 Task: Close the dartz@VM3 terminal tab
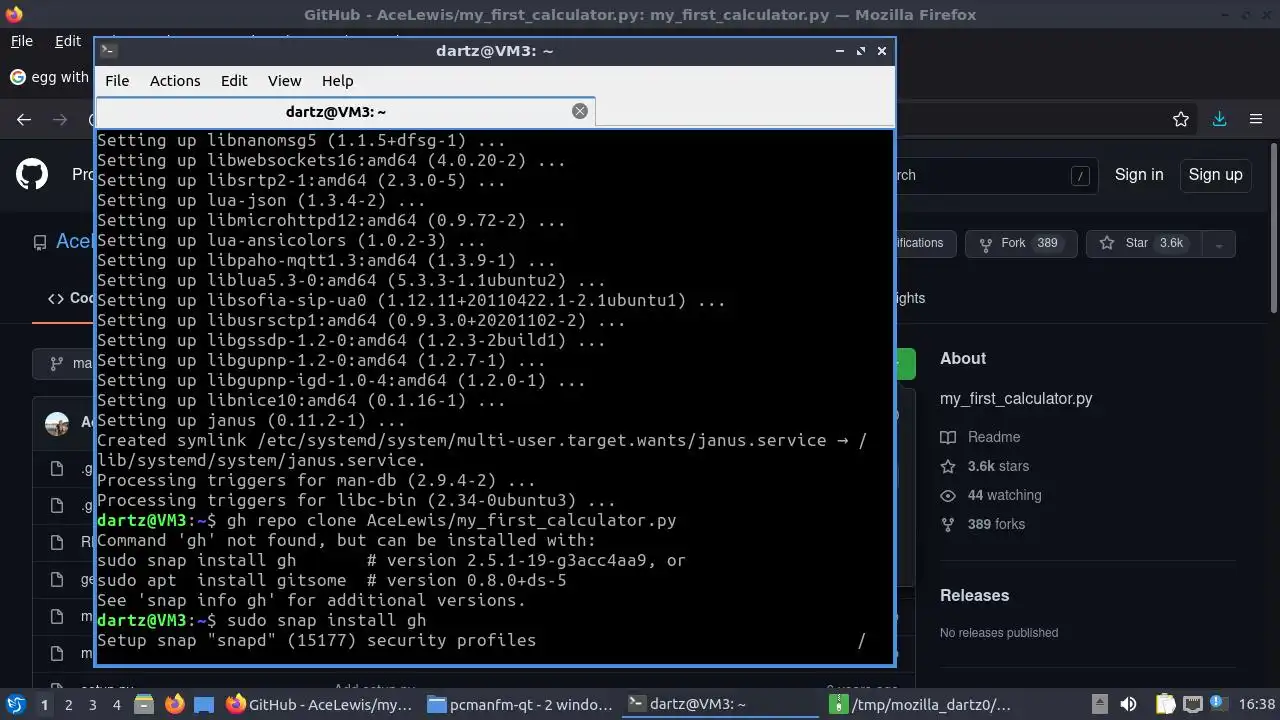click(580, 111)
